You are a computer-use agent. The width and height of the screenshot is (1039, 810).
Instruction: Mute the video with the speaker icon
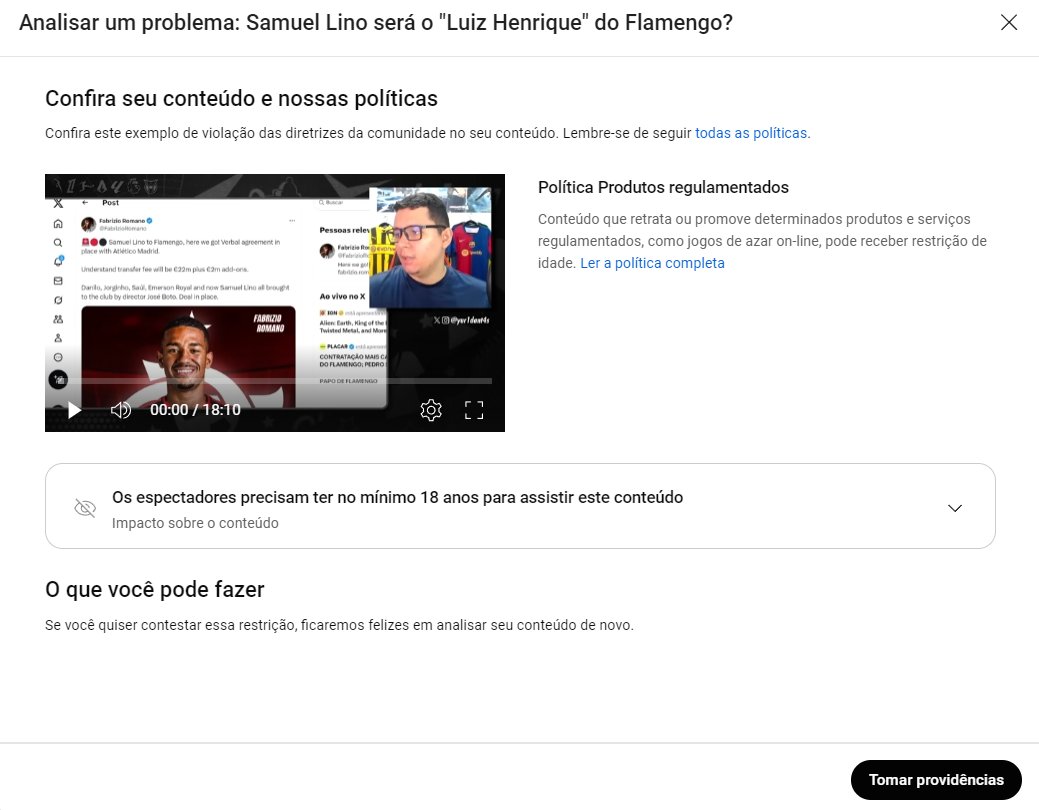[121, 410]
